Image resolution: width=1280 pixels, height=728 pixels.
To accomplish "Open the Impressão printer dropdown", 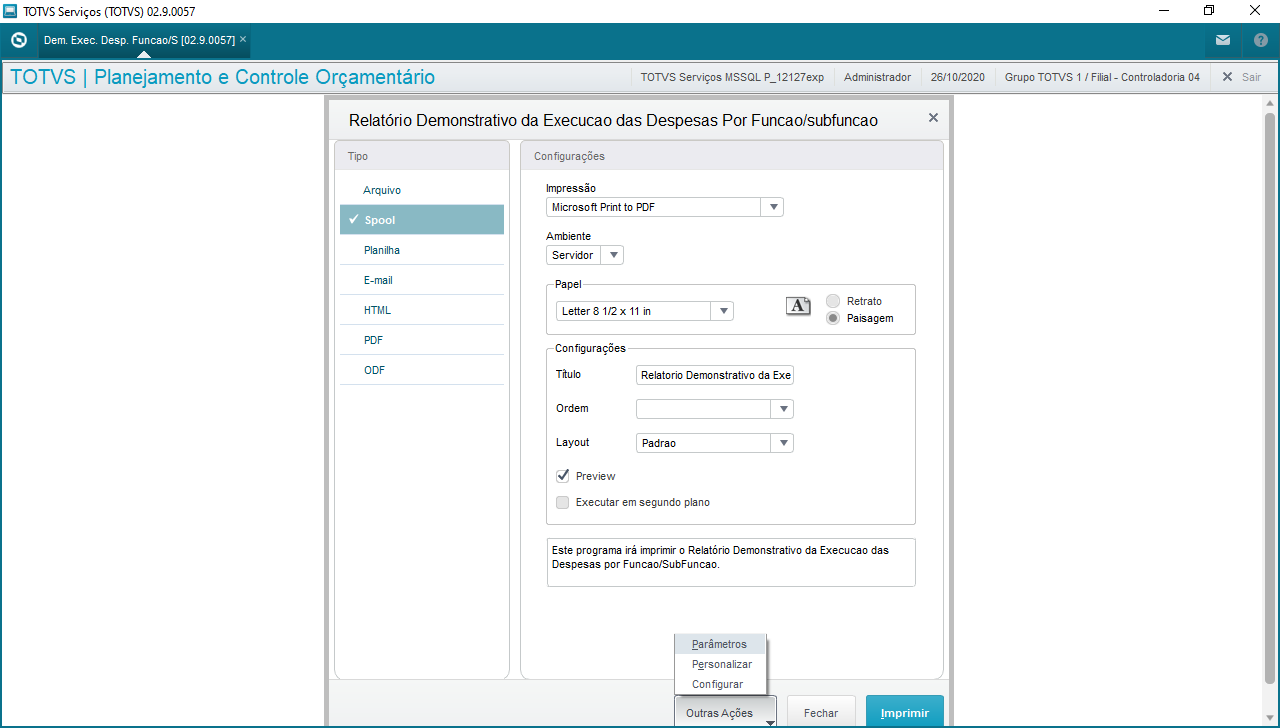I will pos(772,207).
